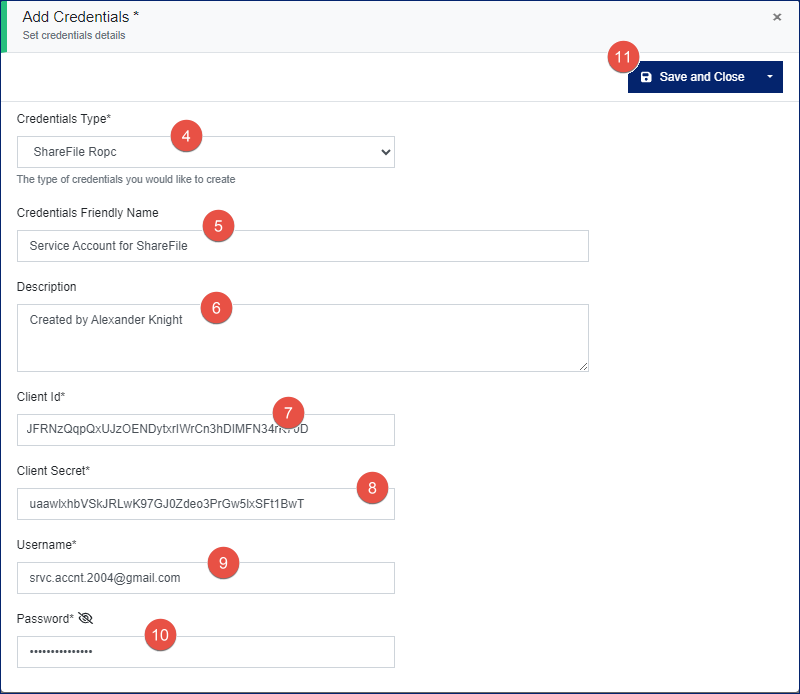Click the close X of Add Credentials dialog

tap(777, 17)
